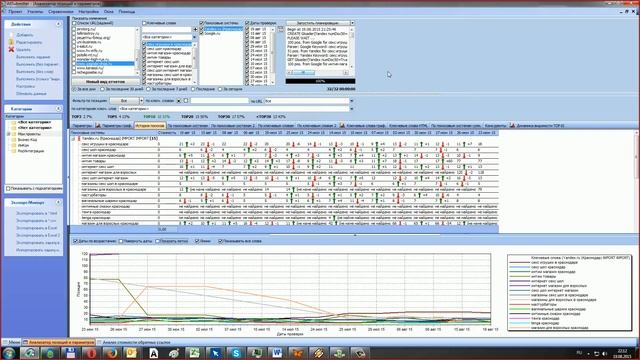Click the add icon beside Добавить
This screenshot has width=640, height=360.
pyautogui.click(x=11, y=35)
